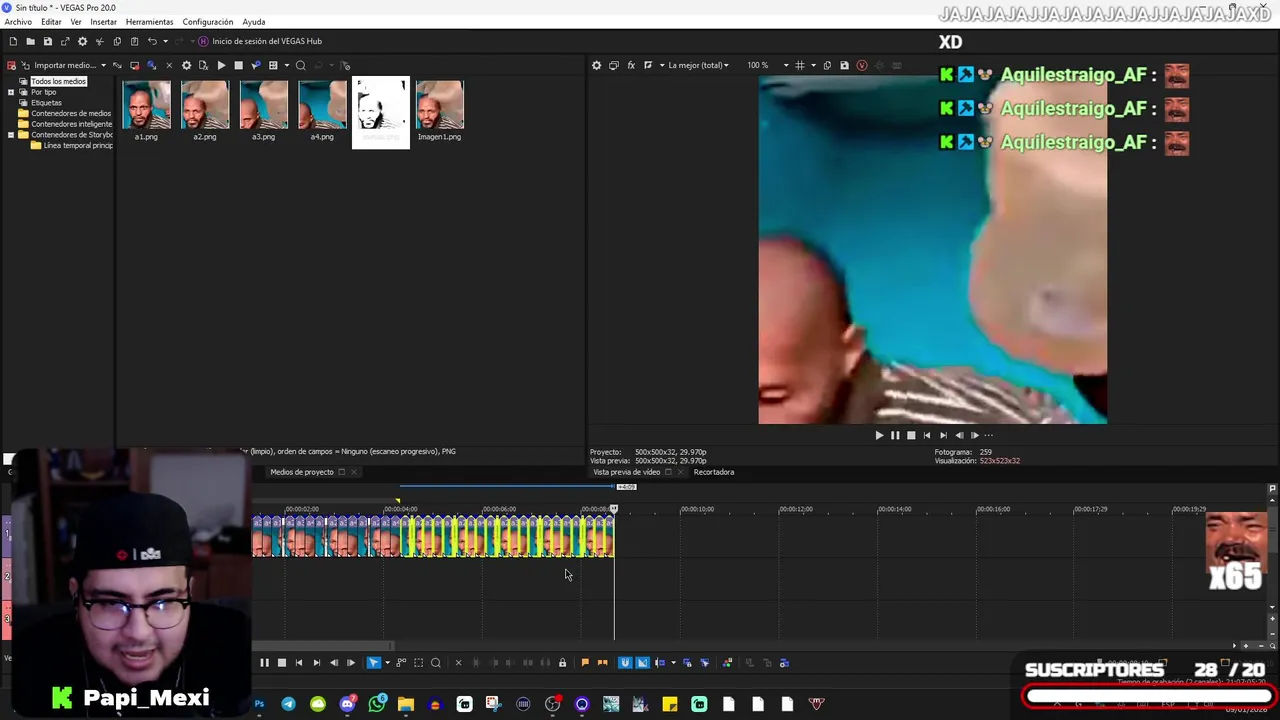The width and height of the screenshot is (1280, 720).
Task: Toggle preview on external monitor icon
Action: tap(614, 65)
